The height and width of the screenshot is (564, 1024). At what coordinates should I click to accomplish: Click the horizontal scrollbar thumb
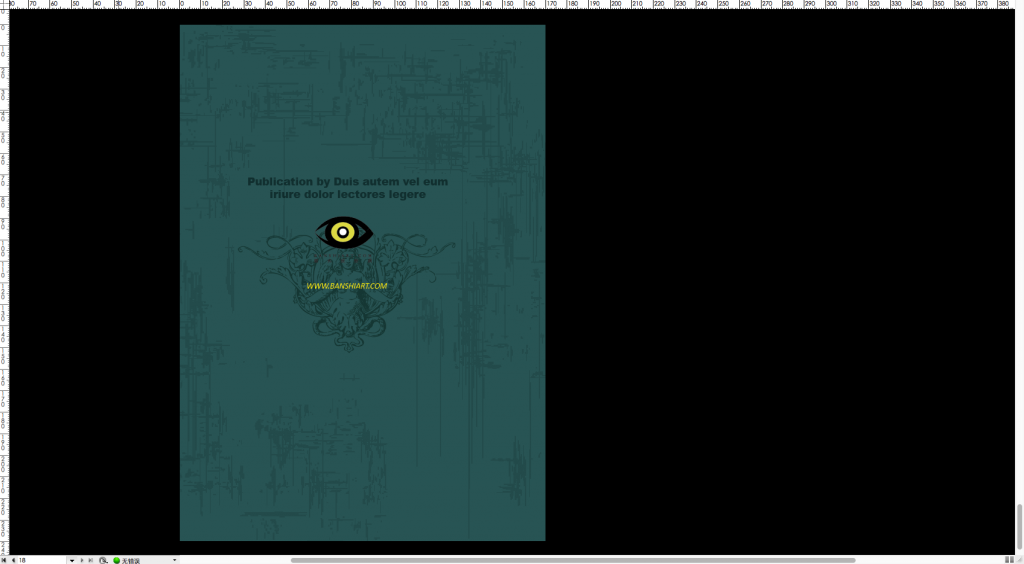point(572,560)
